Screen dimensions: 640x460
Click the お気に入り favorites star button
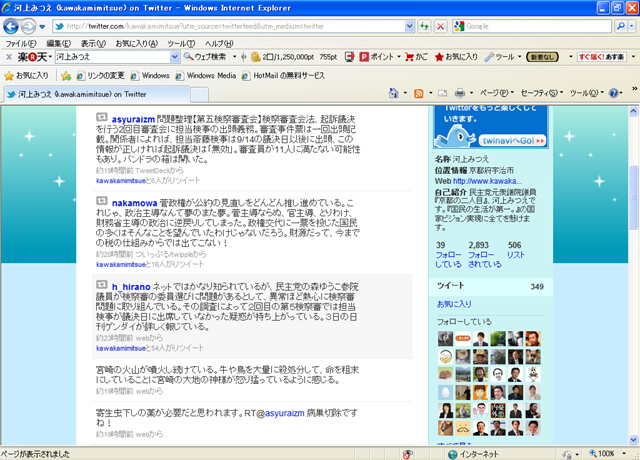pyautogui.click(x=26, y=76)
